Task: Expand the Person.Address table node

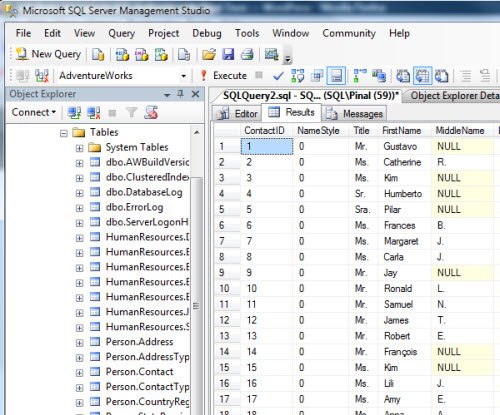Action: [x=79, y=343]
